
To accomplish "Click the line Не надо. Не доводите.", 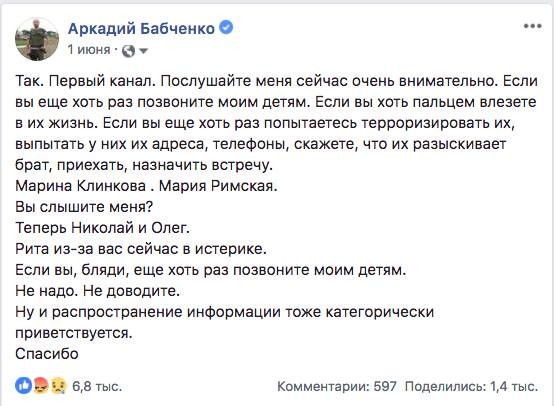I will (x=98, y=290).
